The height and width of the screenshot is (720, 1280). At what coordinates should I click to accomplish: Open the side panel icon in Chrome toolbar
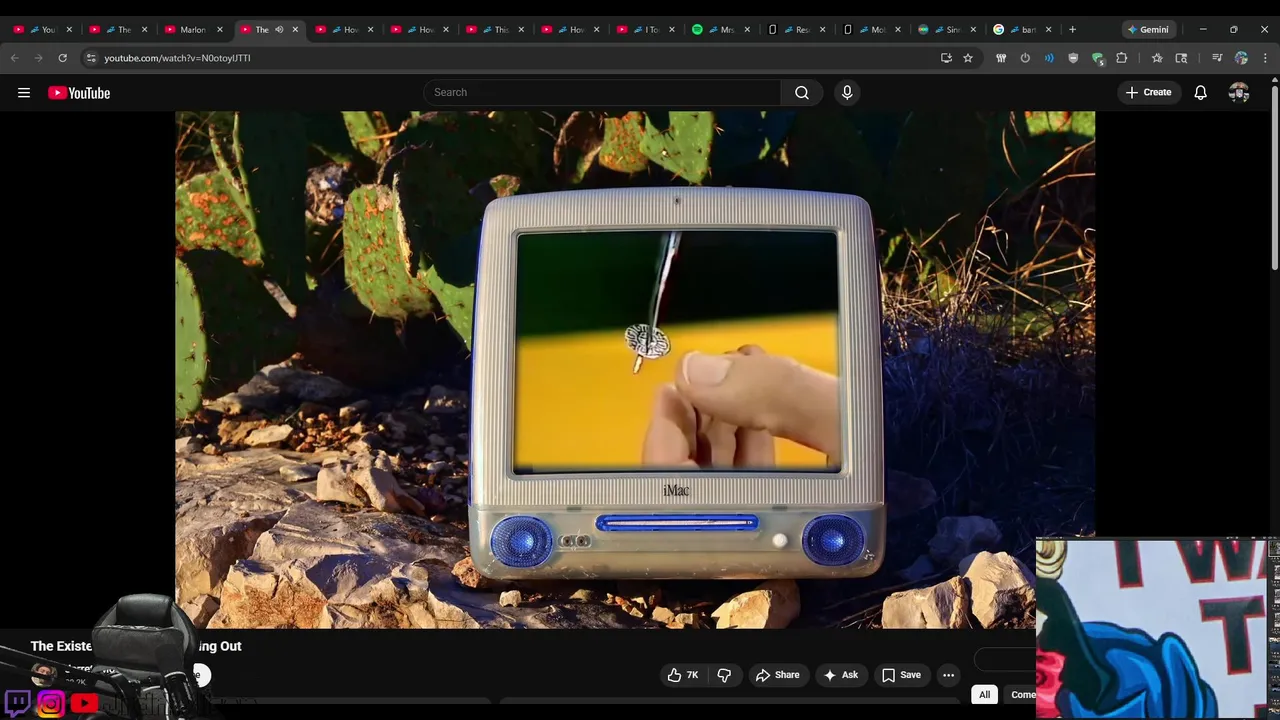click(x=1181, y=58)
